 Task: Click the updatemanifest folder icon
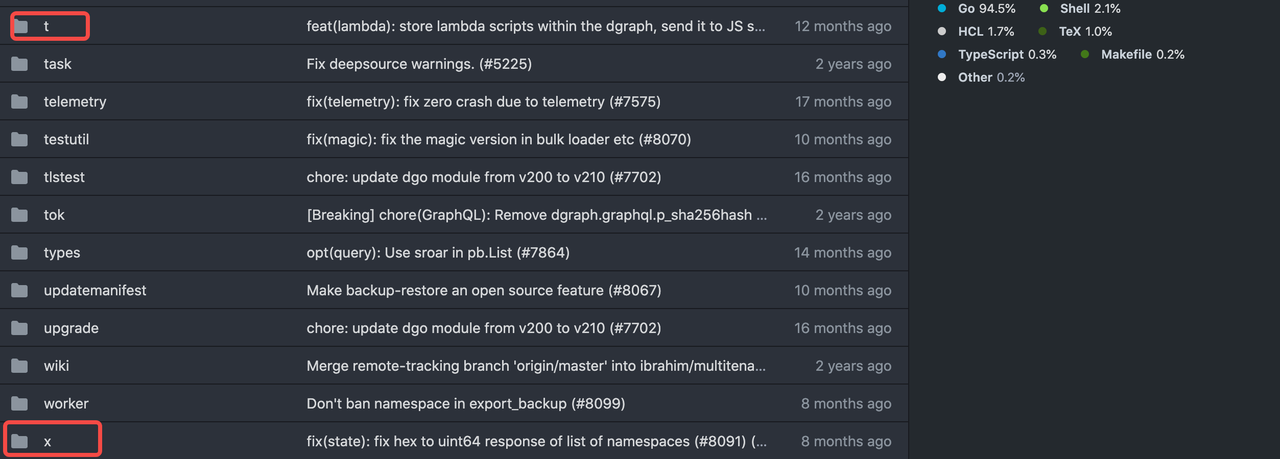19,291
